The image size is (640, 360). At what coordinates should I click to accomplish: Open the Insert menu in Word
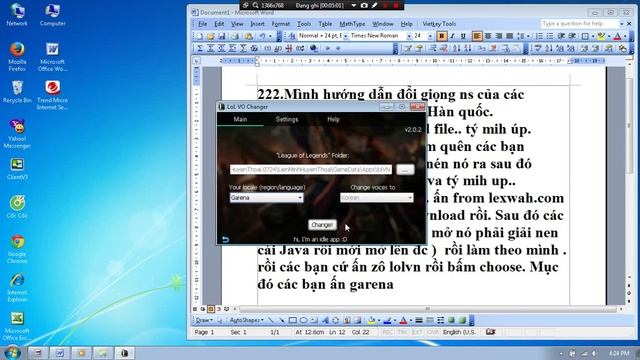point(257,24)
